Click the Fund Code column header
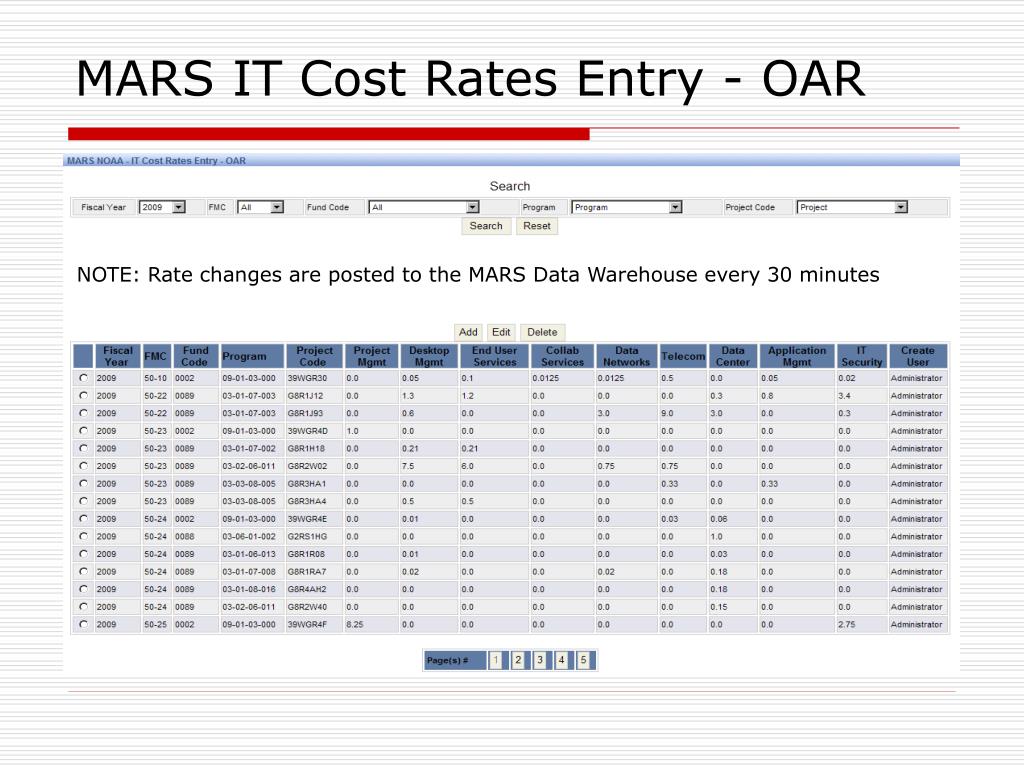Screen dimensions: 1024x768 195,356
